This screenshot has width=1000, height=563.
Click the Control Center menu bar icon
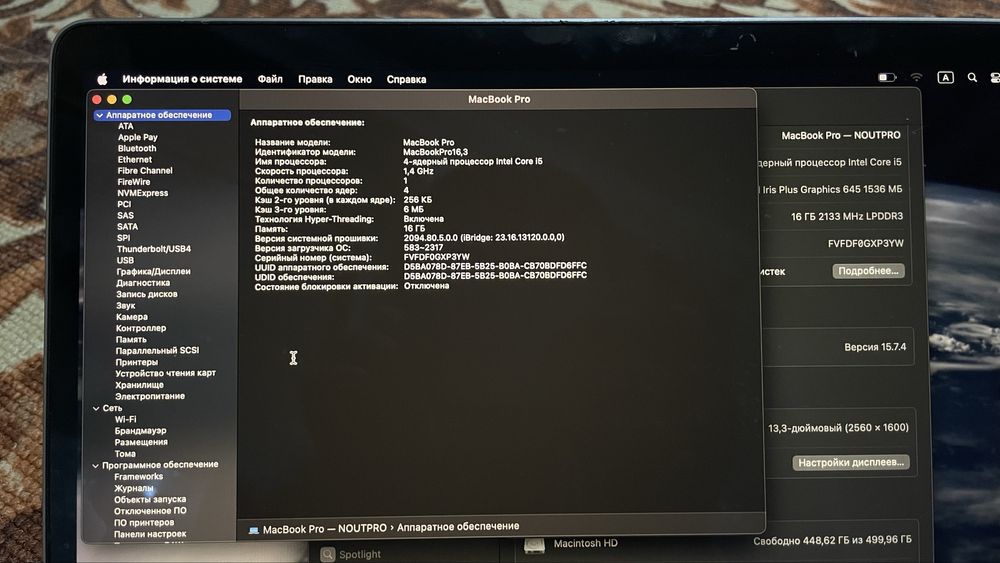tap(994, 77)
